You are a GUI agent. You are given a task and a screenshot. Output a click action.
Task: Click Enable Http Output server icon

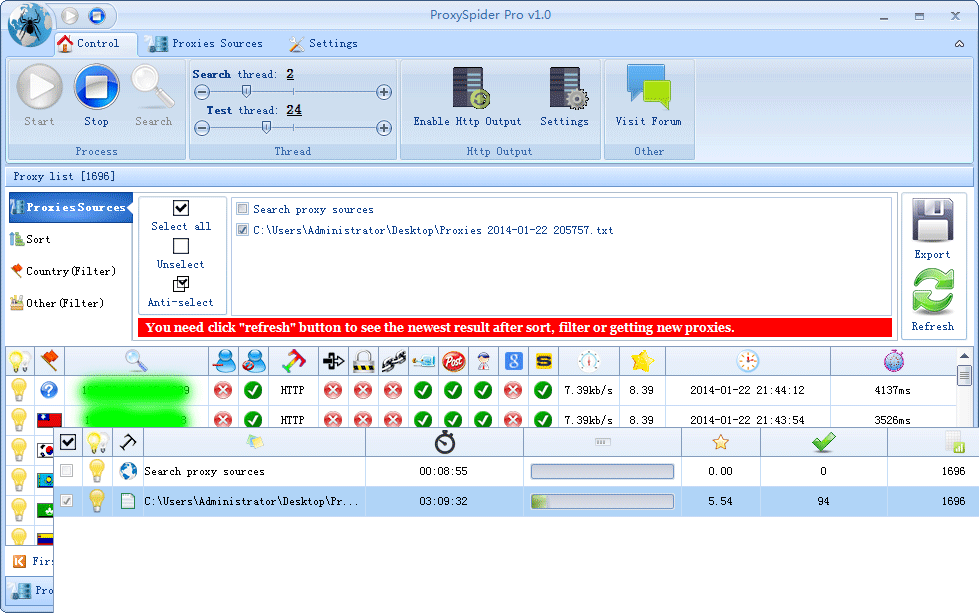point(468,88)
